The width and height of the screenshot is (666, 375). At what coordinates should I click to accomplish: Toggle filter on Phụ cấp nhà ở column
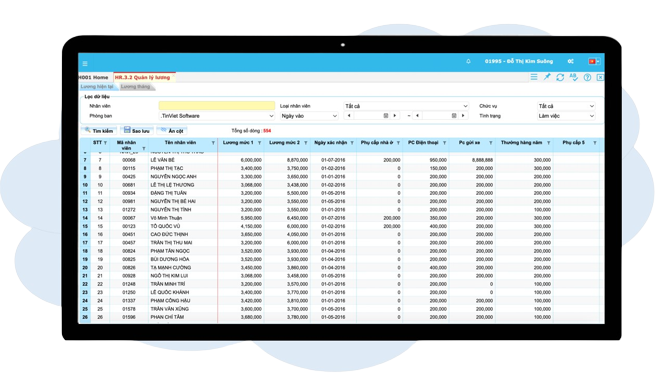[x=398, y=143]
